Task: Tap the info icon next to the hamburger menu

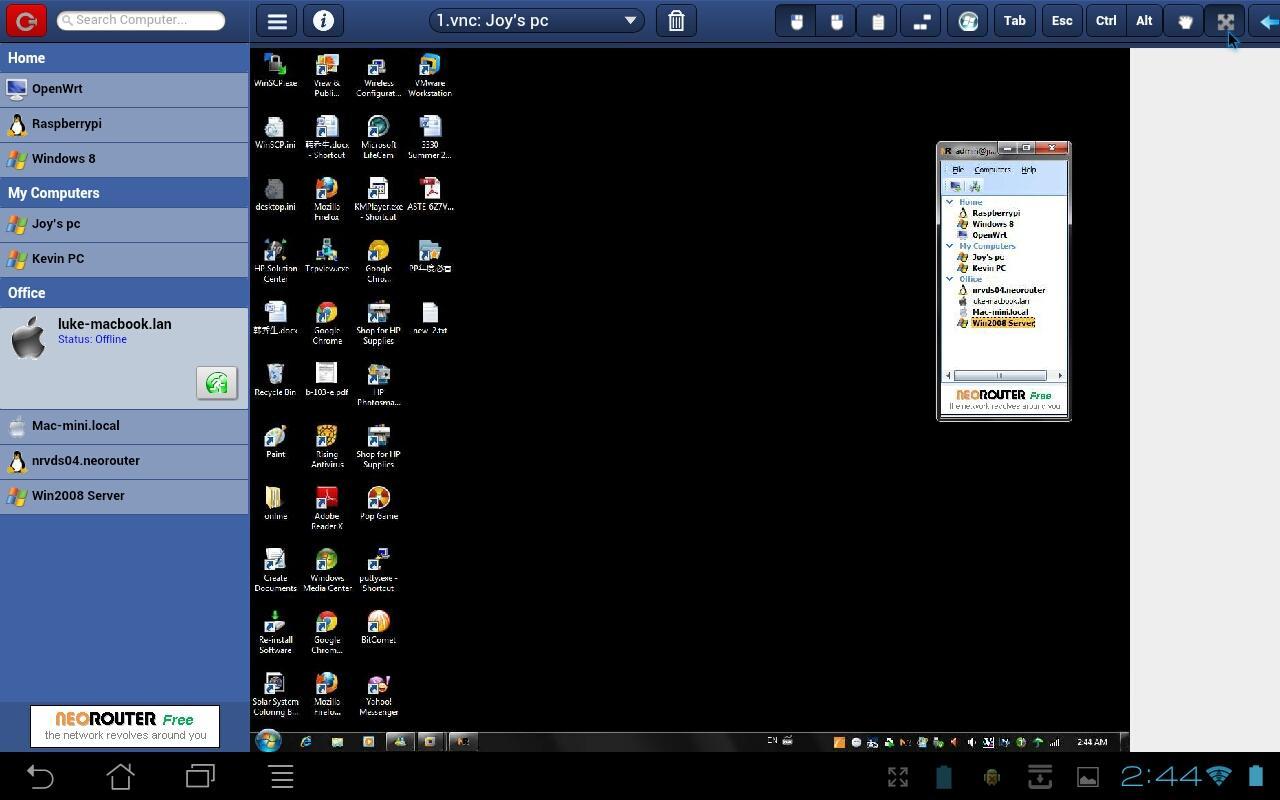Action: pyautogui.click(x=323, y=20)
